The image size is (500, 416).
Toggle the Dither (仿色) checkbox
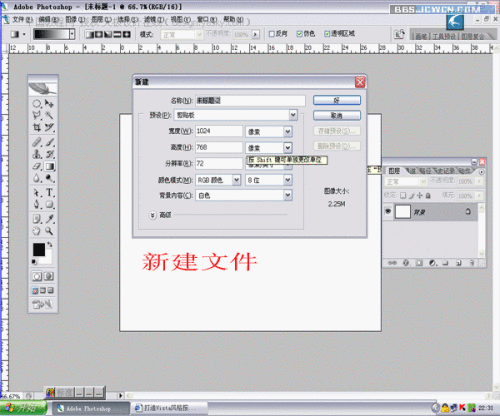pyautogui.click(x=299, y=34)
